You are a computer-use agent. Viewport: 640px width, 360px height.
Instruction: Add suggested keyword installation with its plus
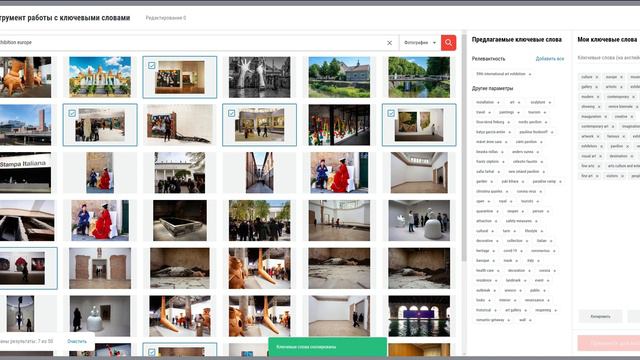pos(498,102)
